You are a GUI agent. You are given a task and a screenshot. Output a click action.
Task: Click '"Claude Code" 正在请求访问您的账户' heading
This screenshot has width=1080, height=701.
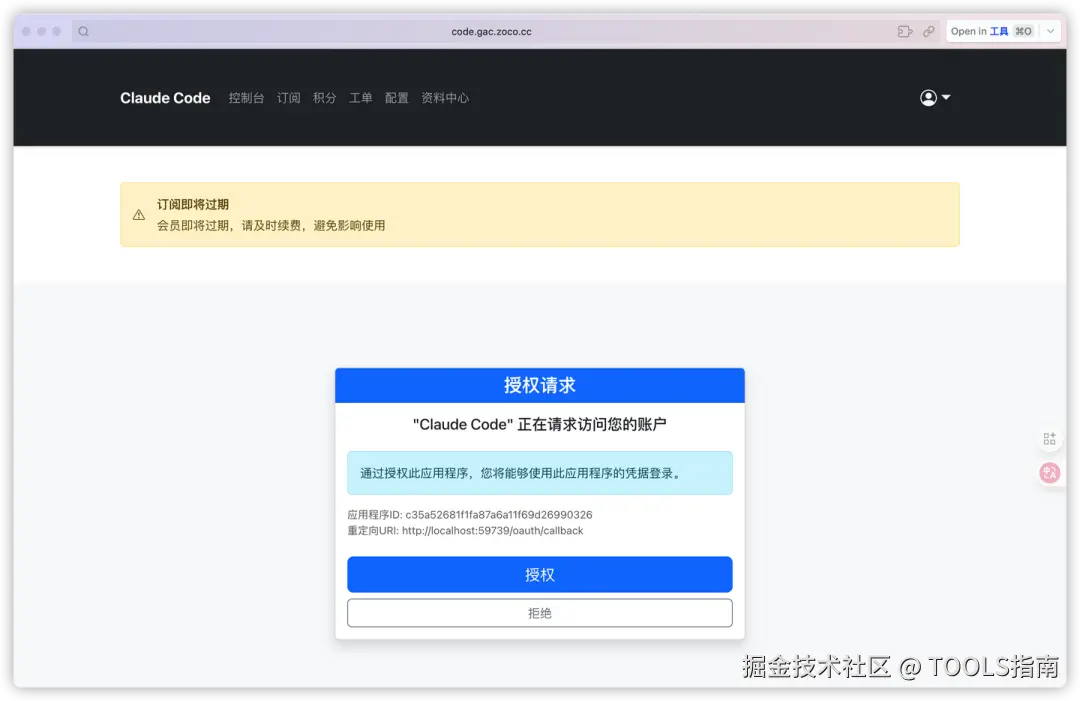click(x=539, y=424)
